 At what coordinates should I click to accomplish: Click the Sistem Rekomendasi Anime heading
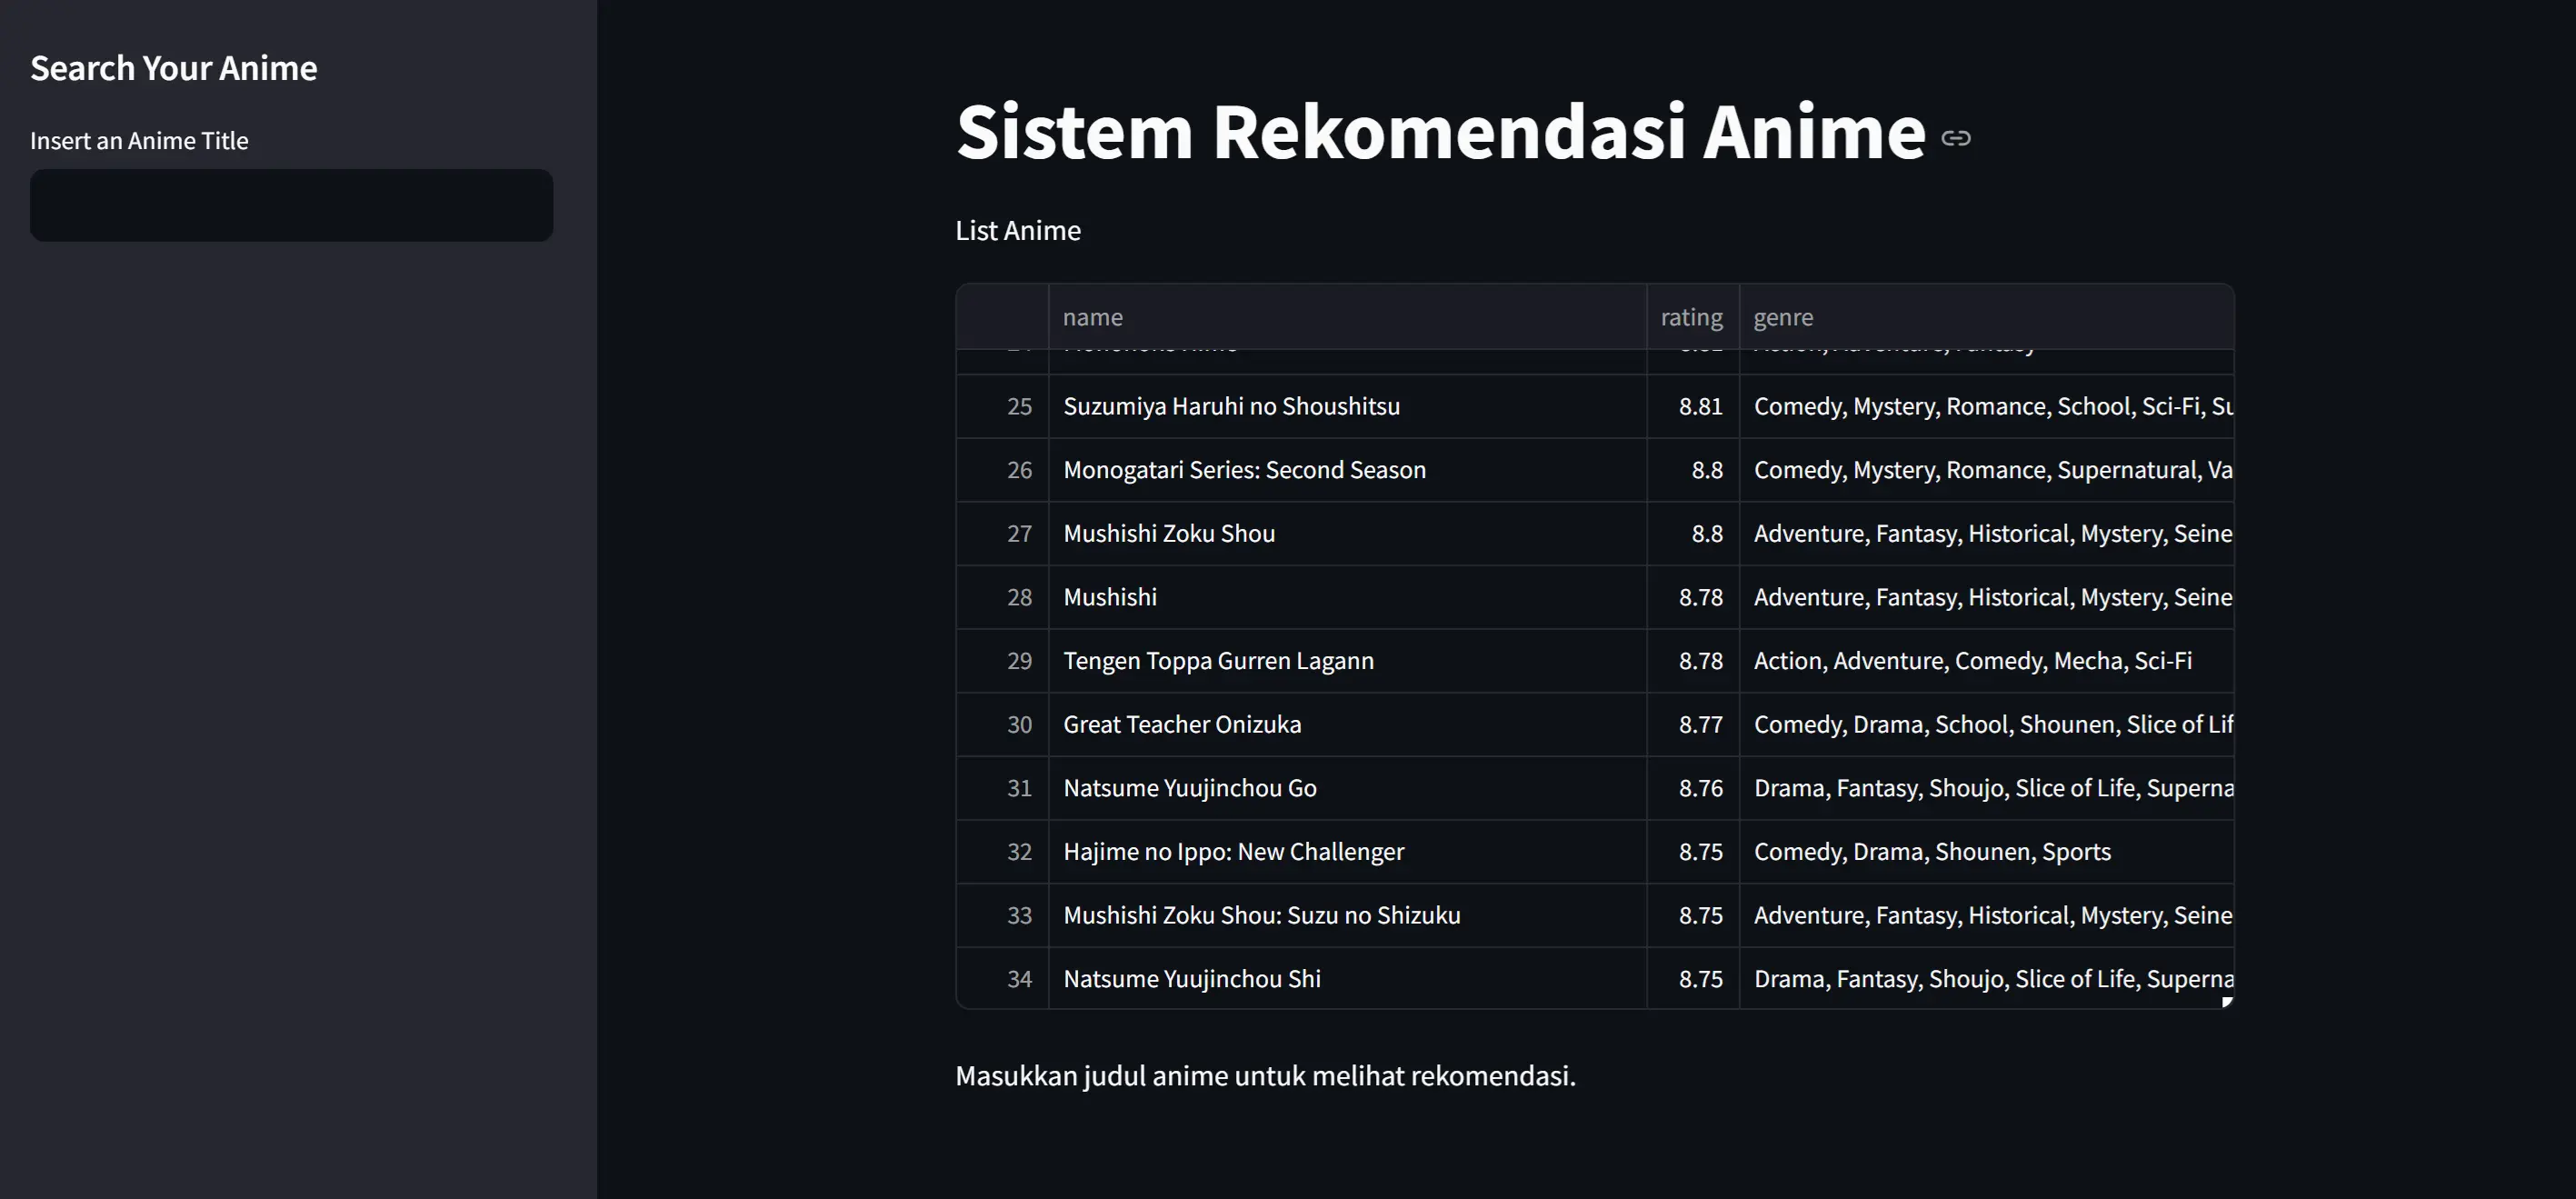tap(1437, 133)
